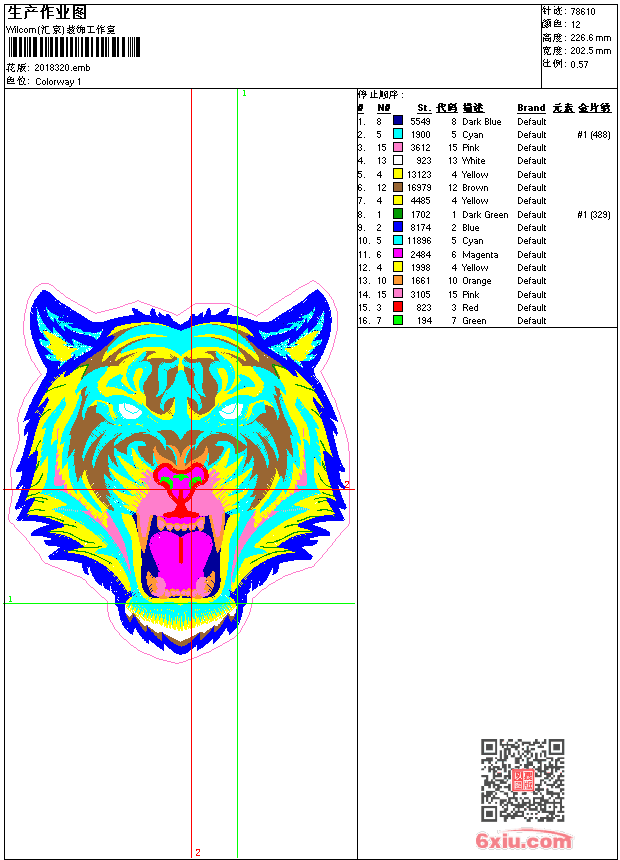This screenshot has height=860, width=620.
Task: Choose the Orange swatch in the stop sequence
Action: 398,281
